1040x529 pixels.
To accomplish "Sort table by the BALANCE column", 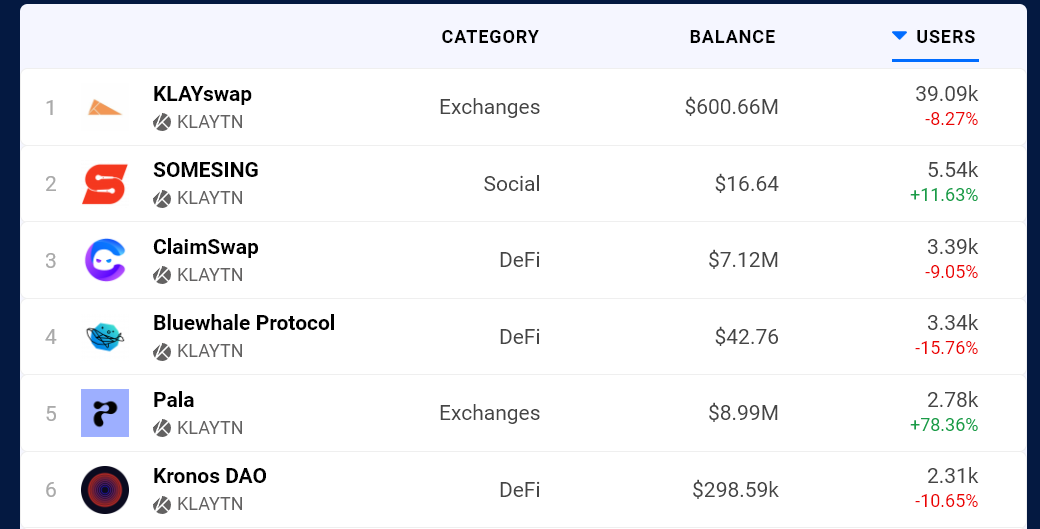I will click(x=732, y=37).
